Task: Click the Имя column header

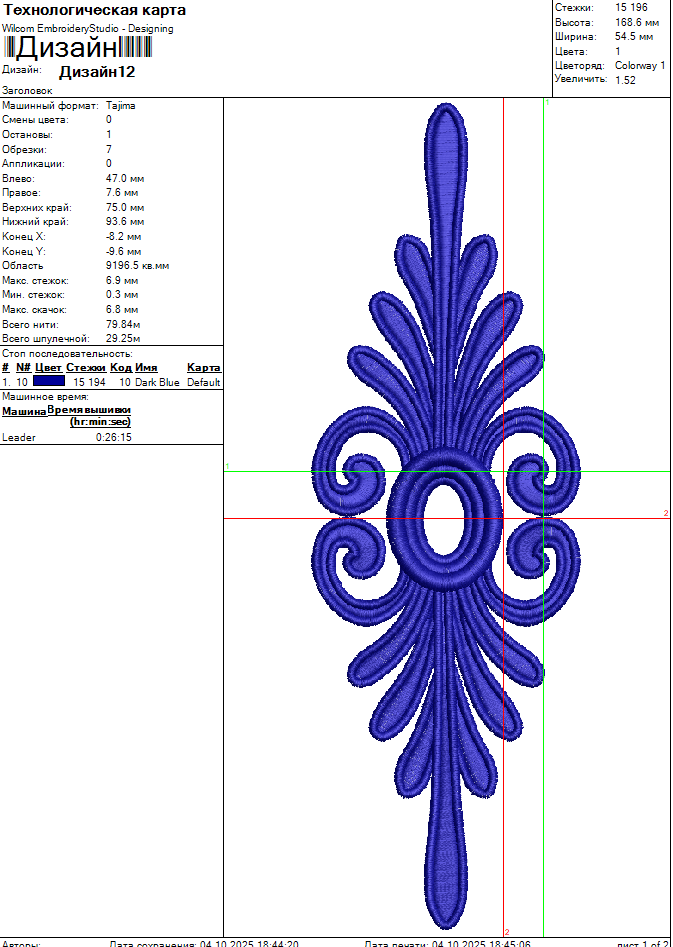Action: 146,368
